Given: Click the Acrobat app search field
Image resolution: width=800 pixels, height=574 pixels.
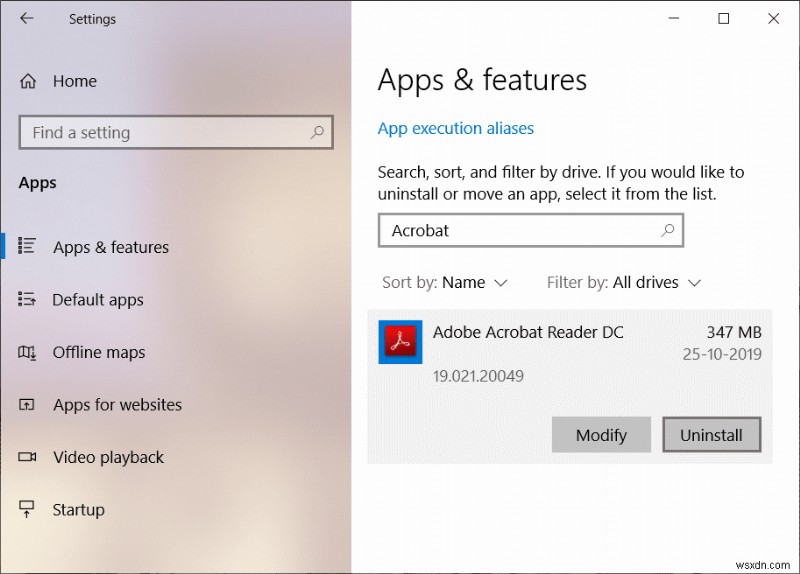Looking at the screenshot, I should point(531,231).
